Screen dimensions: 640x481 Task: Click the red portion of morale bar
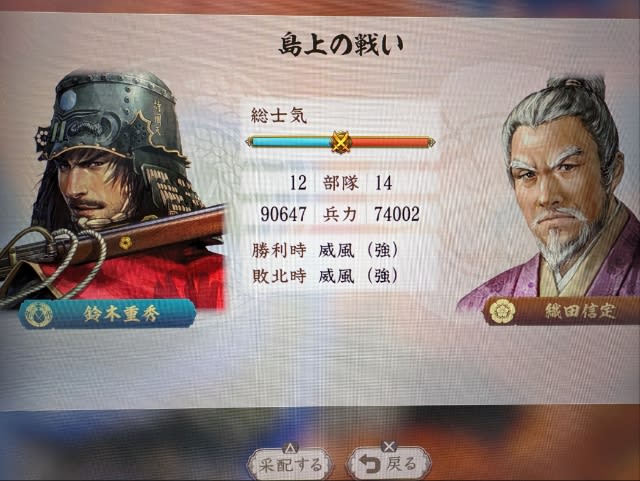click(390, 142)
